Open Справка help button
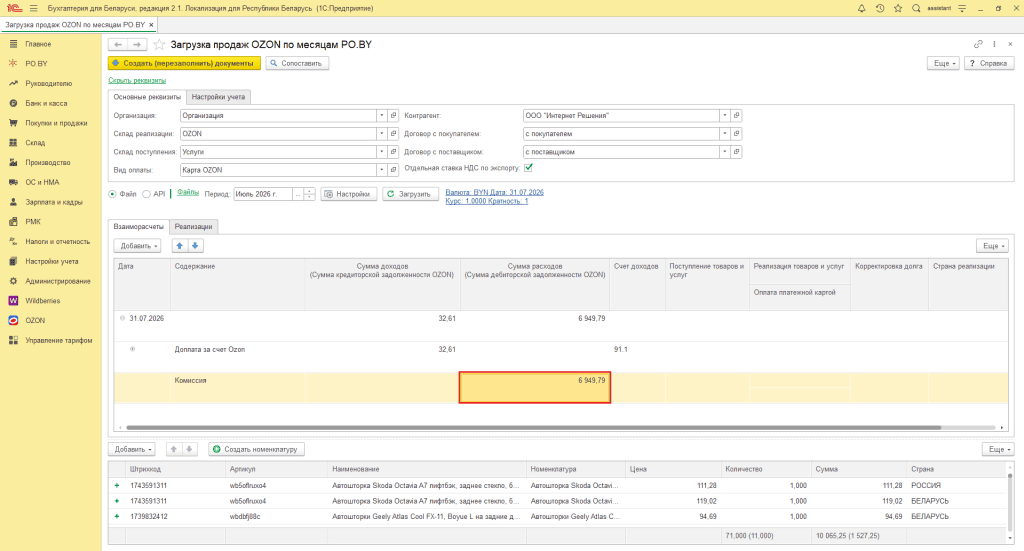 tap(989, 63)
